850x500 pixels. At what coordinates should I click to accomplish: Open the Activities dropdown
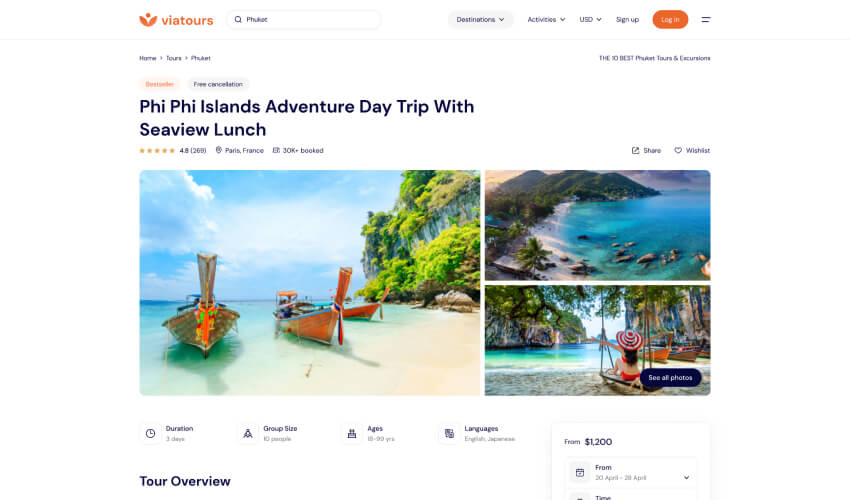pyautogui.click(x=546, y=20)
